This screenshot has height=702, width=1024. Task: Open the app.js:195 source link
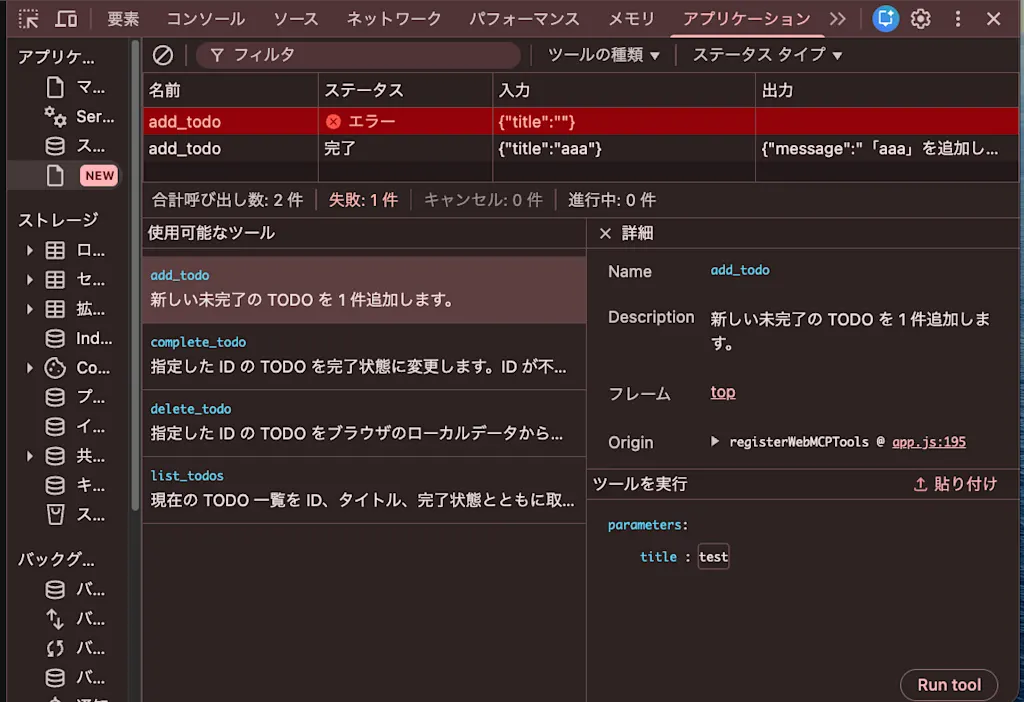click(x=929, y=442)
